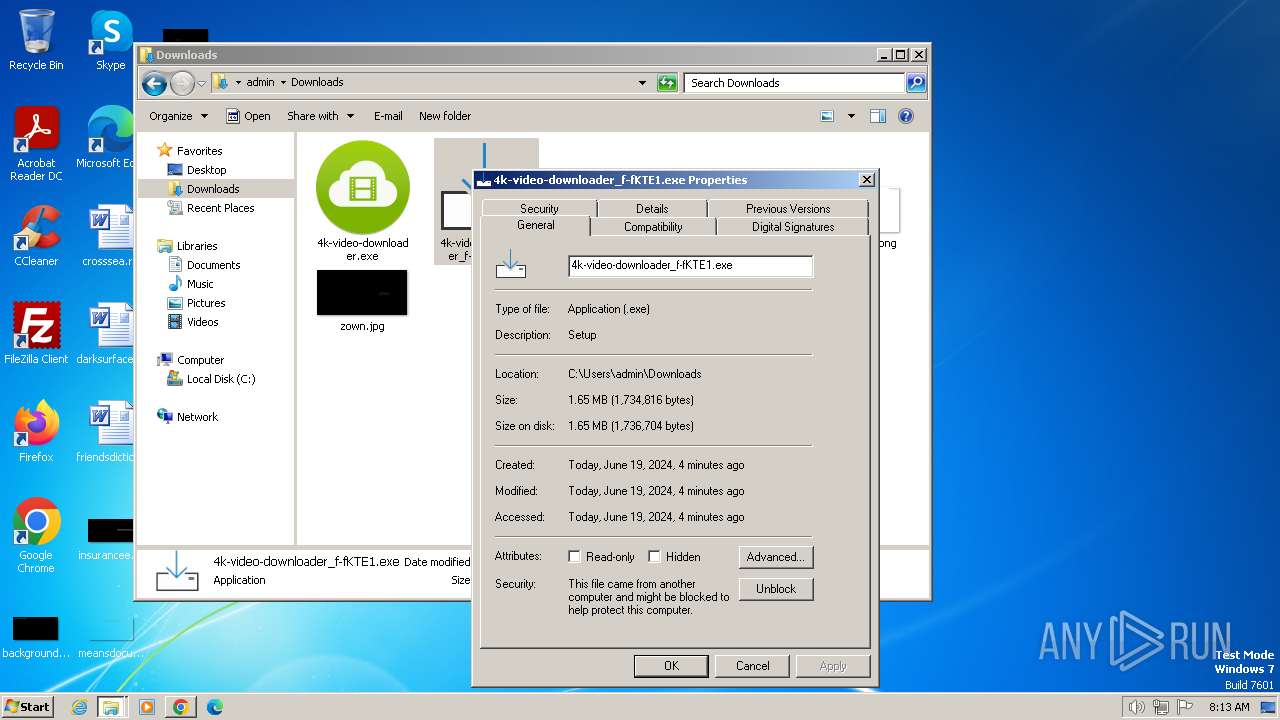Expand the admin breadcrumb arrow

coord(283,83)
